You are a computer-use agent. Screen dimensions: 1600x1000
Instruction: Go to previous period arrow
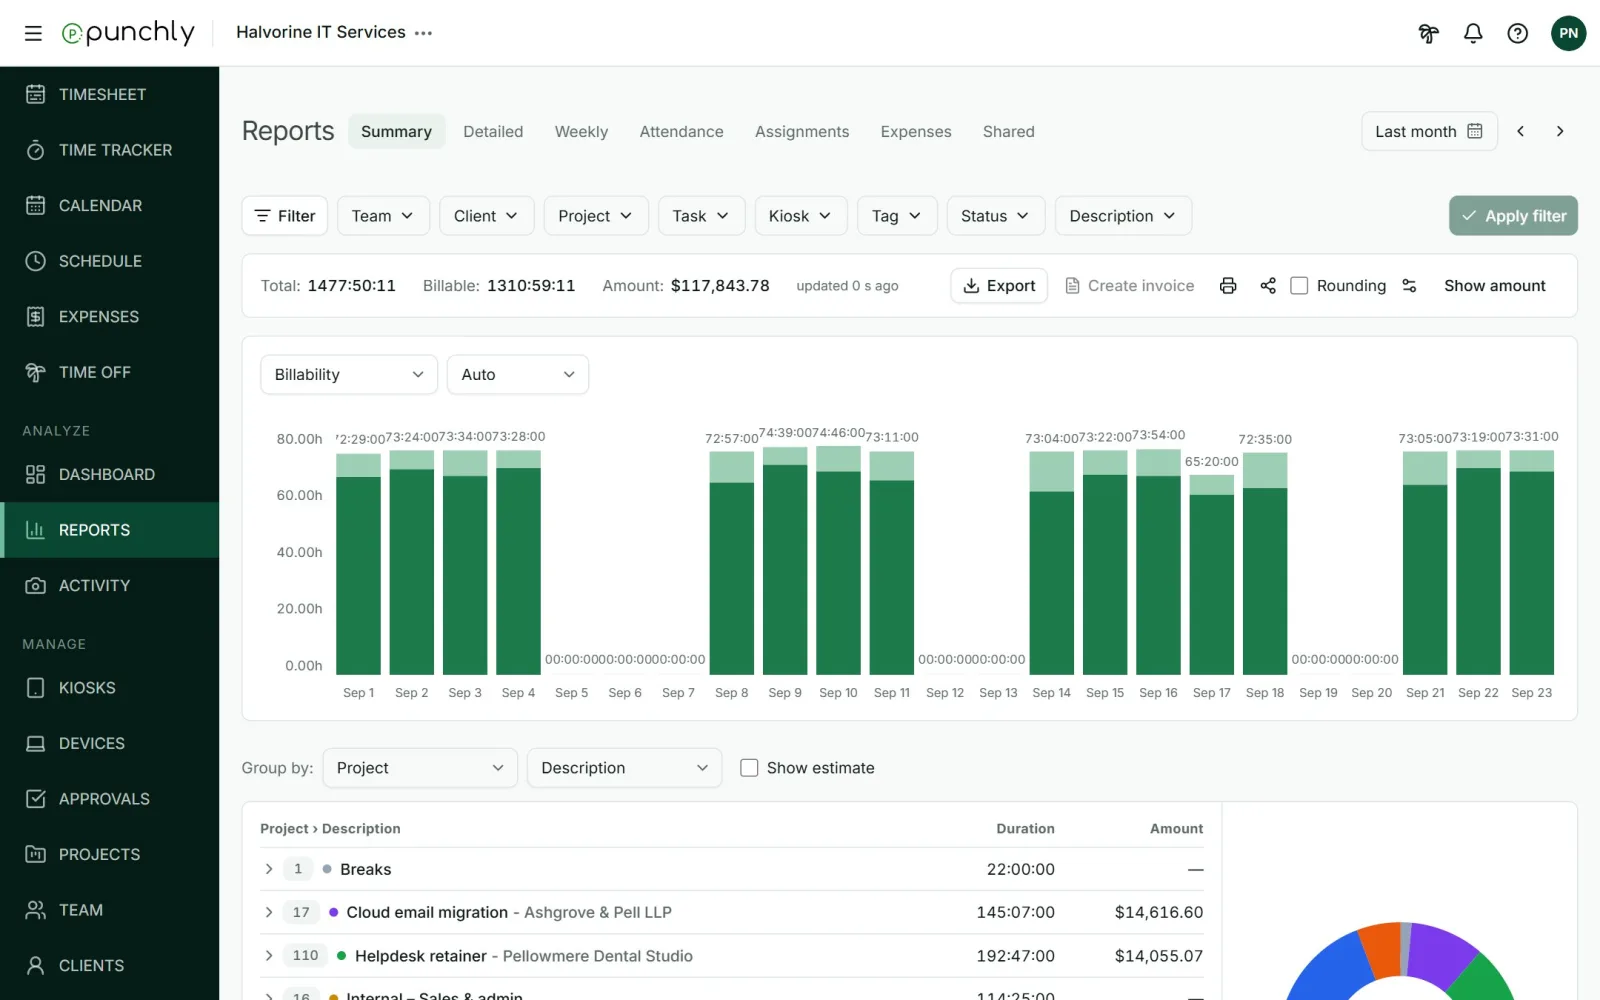point(1520,131)
